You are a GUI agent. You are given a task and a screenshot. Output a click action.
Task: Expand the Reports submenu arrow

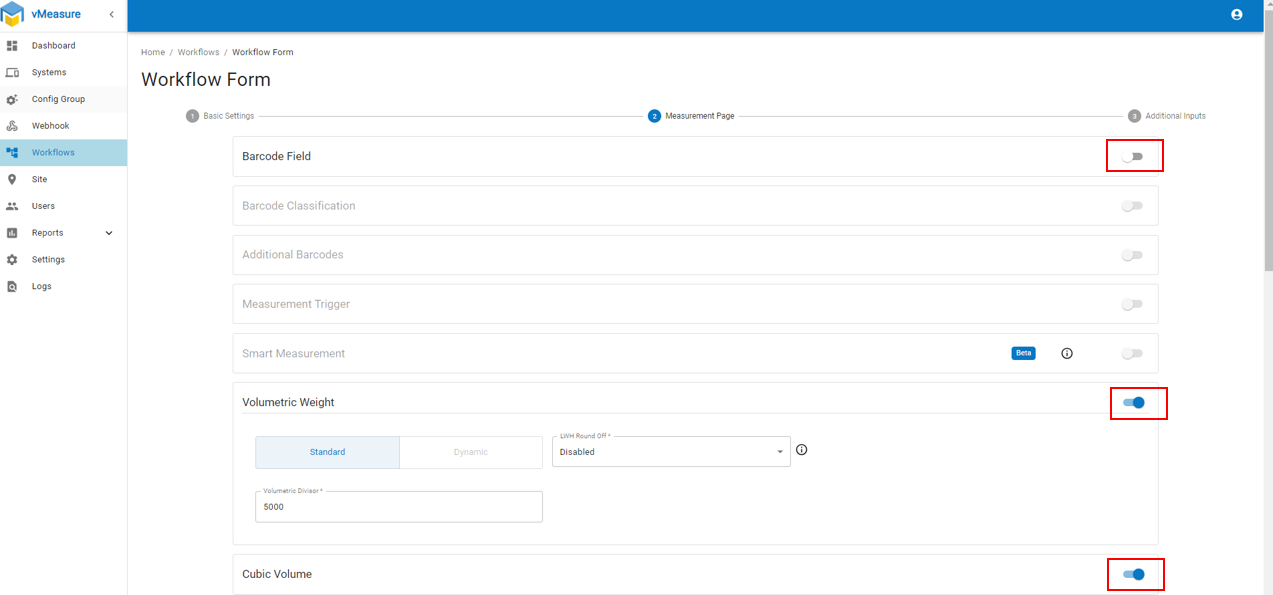(x=109, y=233)
